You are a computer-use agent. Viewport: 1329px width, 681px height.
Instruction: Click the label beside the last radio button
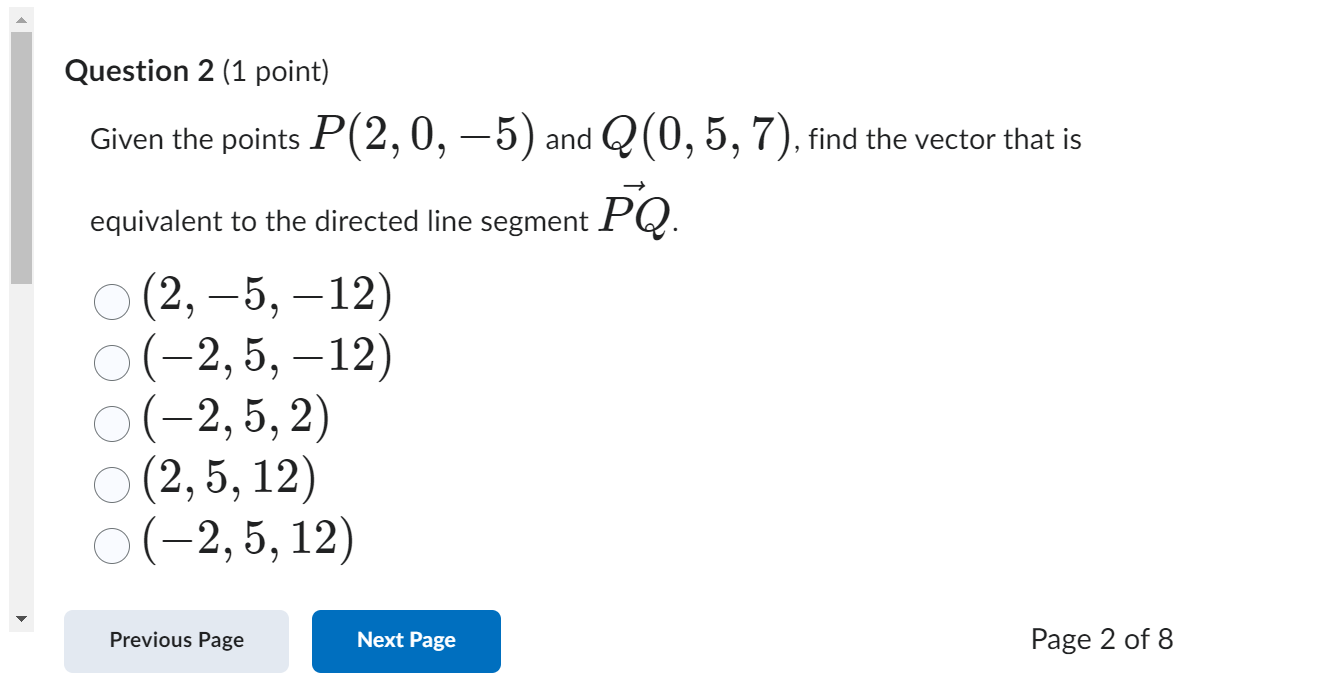(x=250, y=540)
